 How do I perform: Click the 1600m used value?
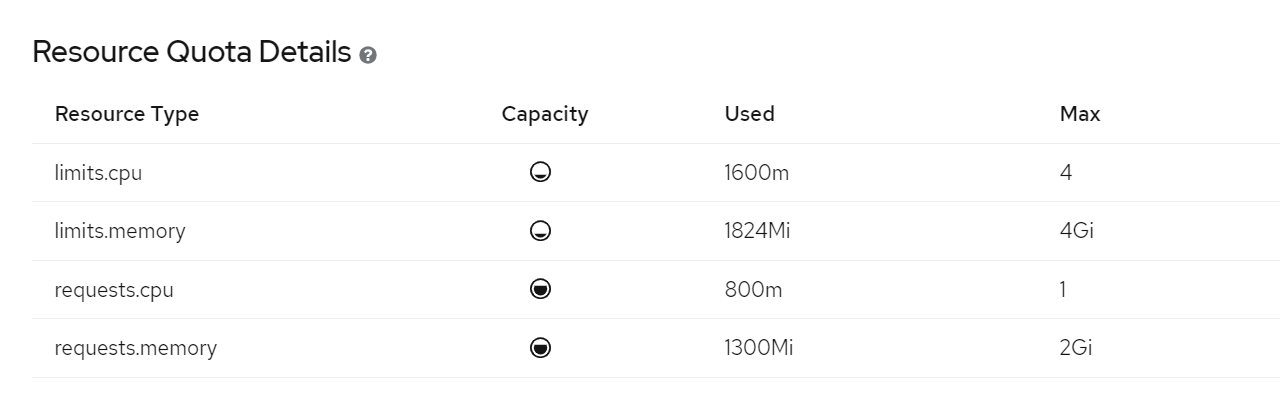757,173
